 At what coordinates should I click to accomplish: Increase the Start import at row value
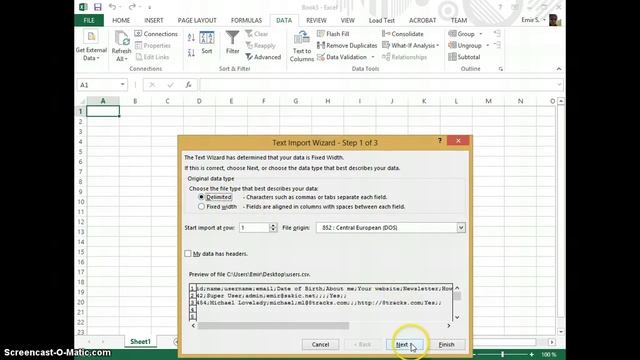[x=273, y=225]
